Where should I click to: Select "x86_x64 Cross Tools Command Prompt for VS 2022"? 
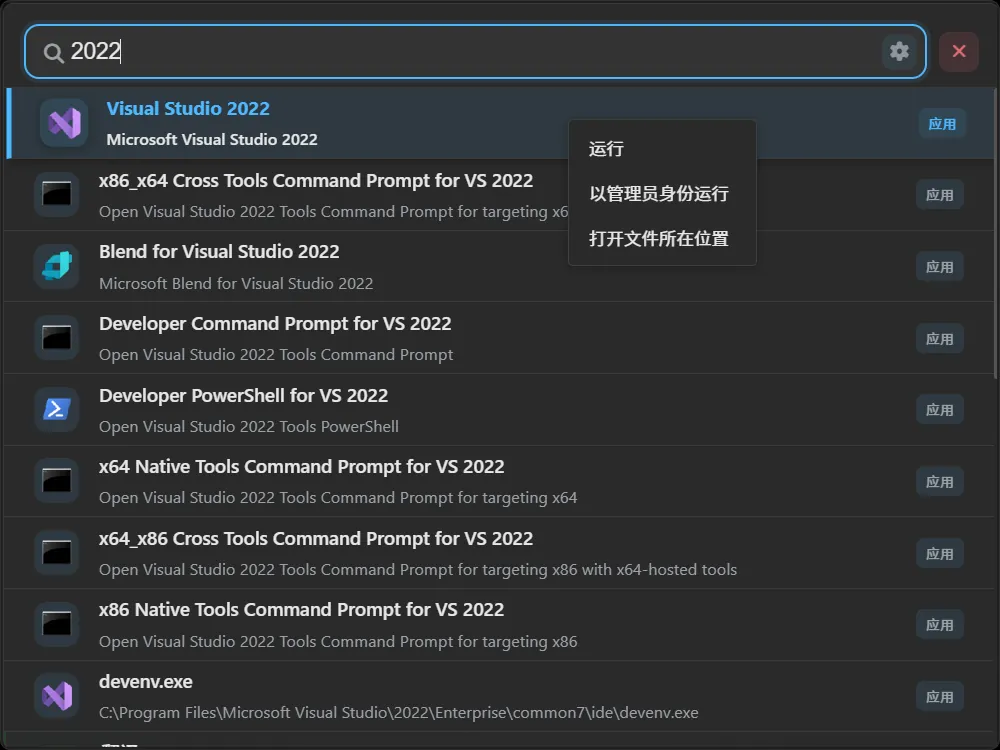(316, 181)
